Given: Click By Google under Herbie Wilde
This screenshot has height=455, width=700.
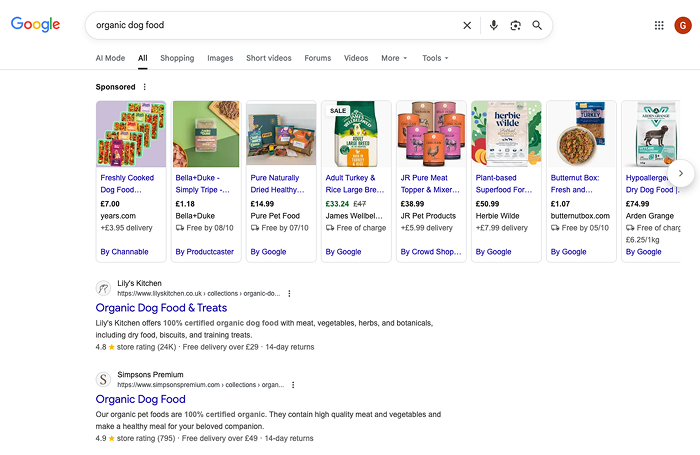Looking at the screenshot, I should pyautogui.click(x=493, y=252).
